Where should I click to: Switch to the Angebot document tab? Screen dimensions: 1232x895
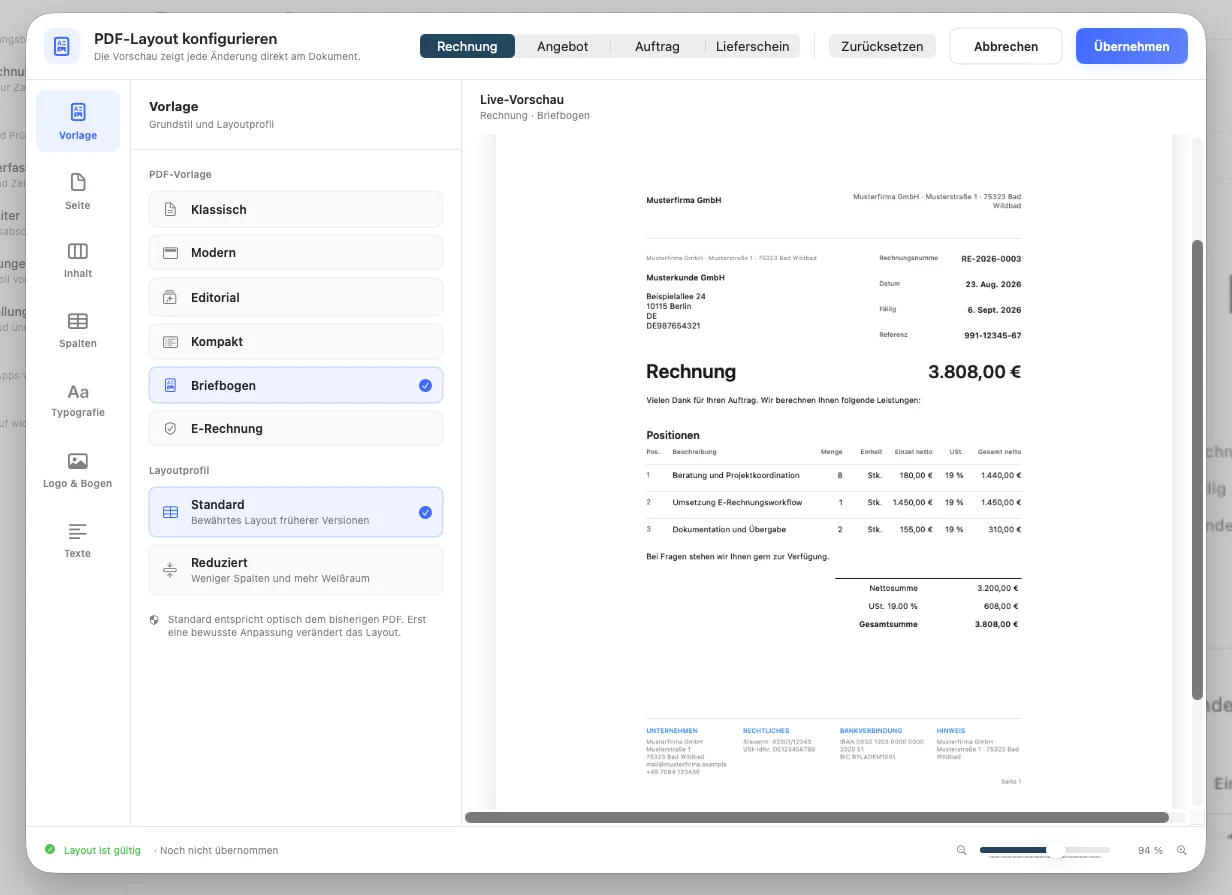point(562,46)
